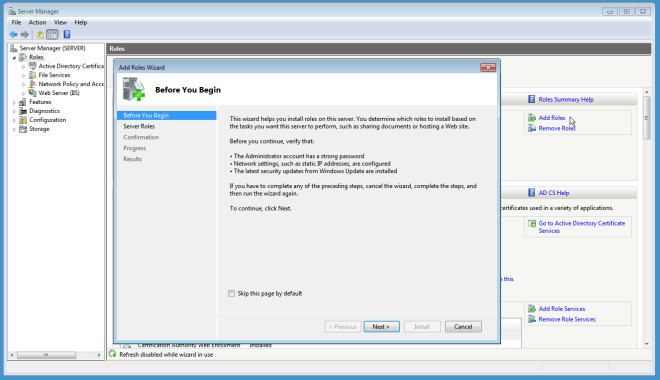Select Before You Begin wizard step
Viewport: 660px width, 380px height.
[167, 115]
